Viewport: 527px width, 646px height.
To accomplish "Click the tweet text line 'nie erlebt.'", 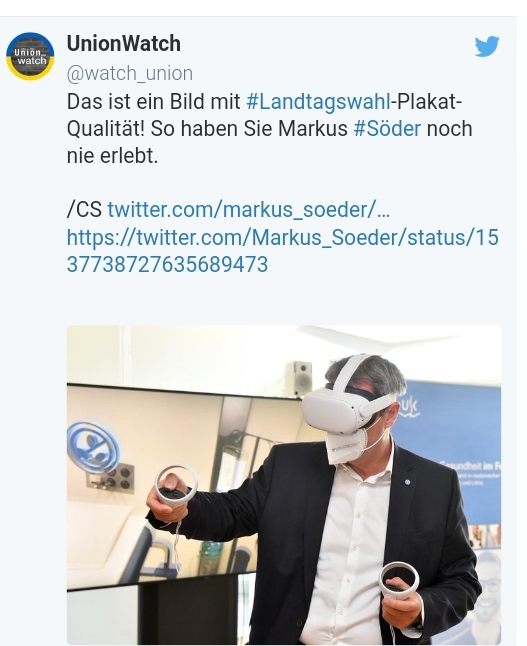I will pyautogui.click(x=112, y=156).
